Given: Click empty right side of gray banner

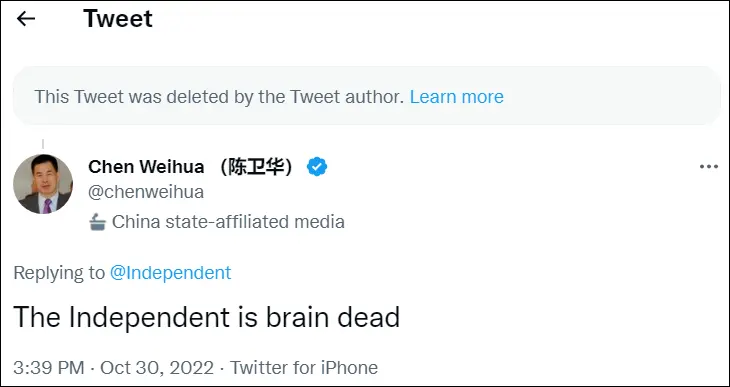Looking at the screenshot, I should click(610, 96).
